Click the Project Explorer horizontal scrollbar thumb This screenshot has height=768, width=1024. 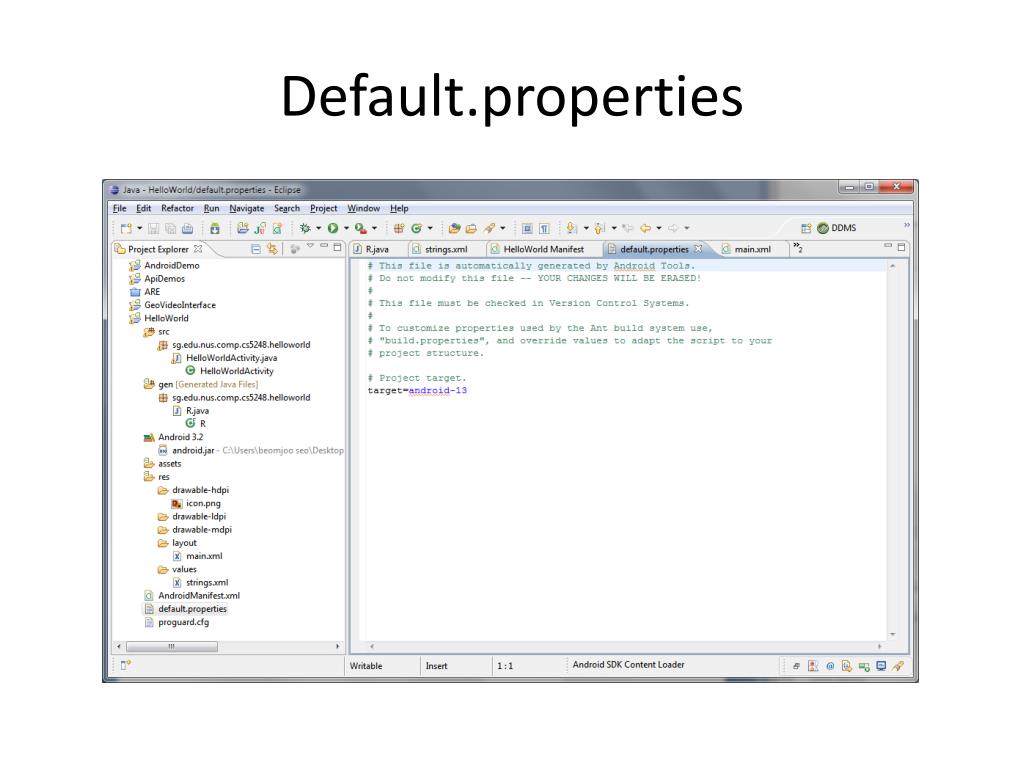172,647
